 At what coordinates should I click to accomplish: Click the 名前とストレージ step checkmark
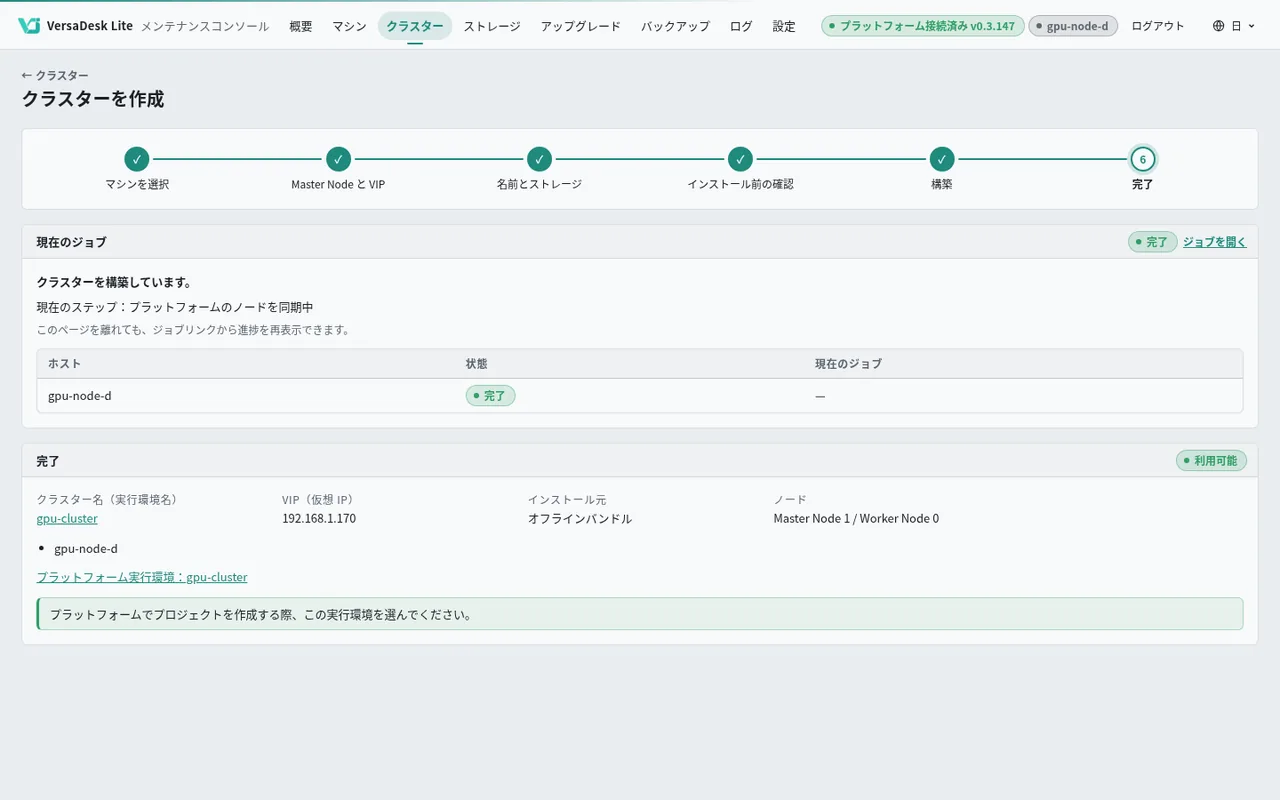click(539, 159)
